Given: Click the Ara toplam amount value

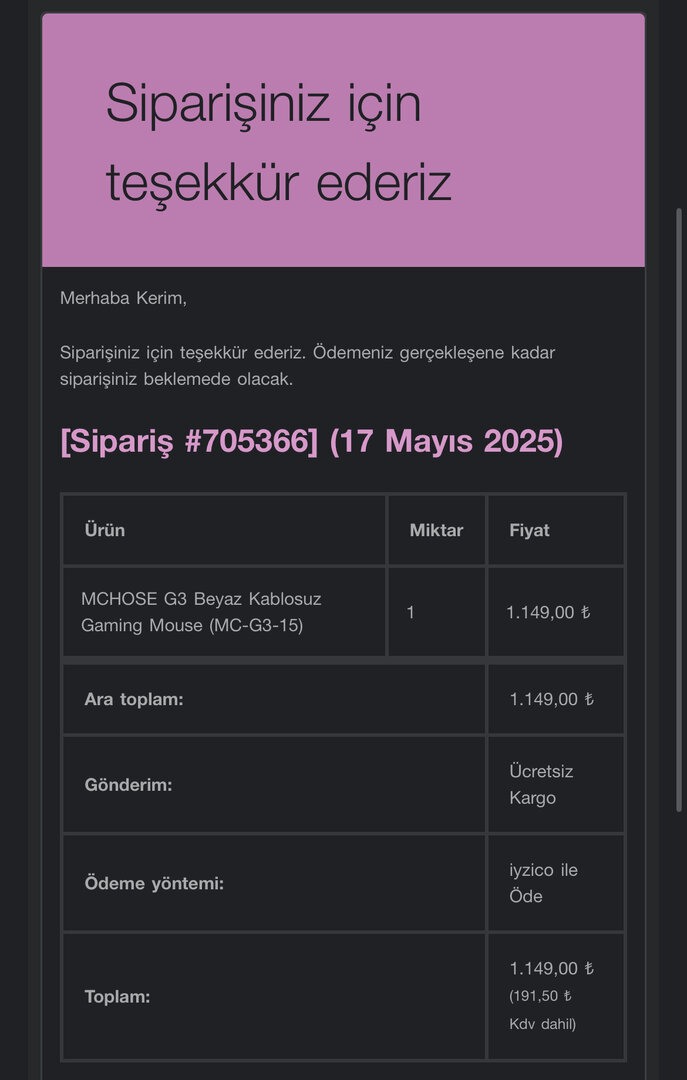Looking at the screenshot, I should tap(551, 699).
